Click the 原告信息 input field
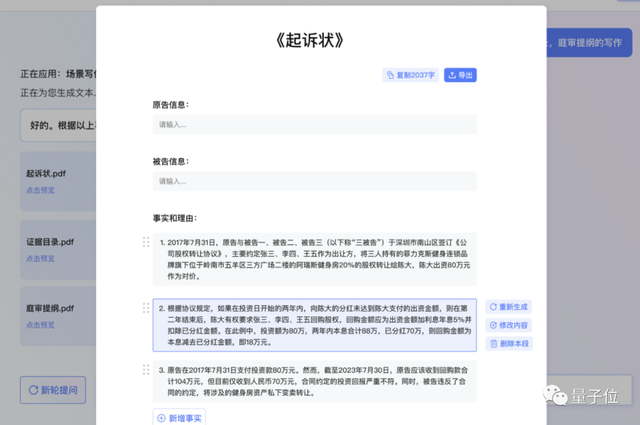 coord(315,125)
